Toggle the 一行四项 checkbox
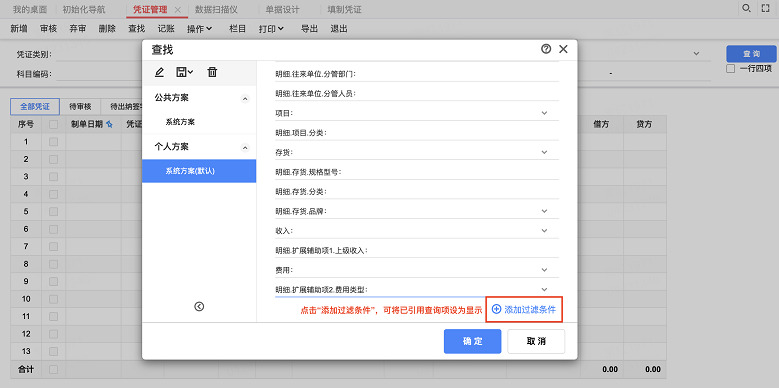This screenshot has width=779, height=388. tap(730, 69)
